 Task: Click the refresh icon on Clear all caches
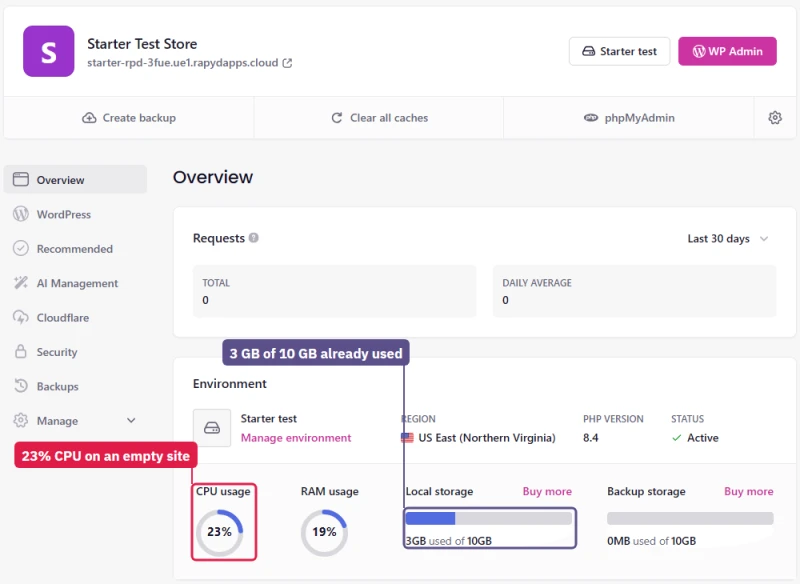[337, 118]
